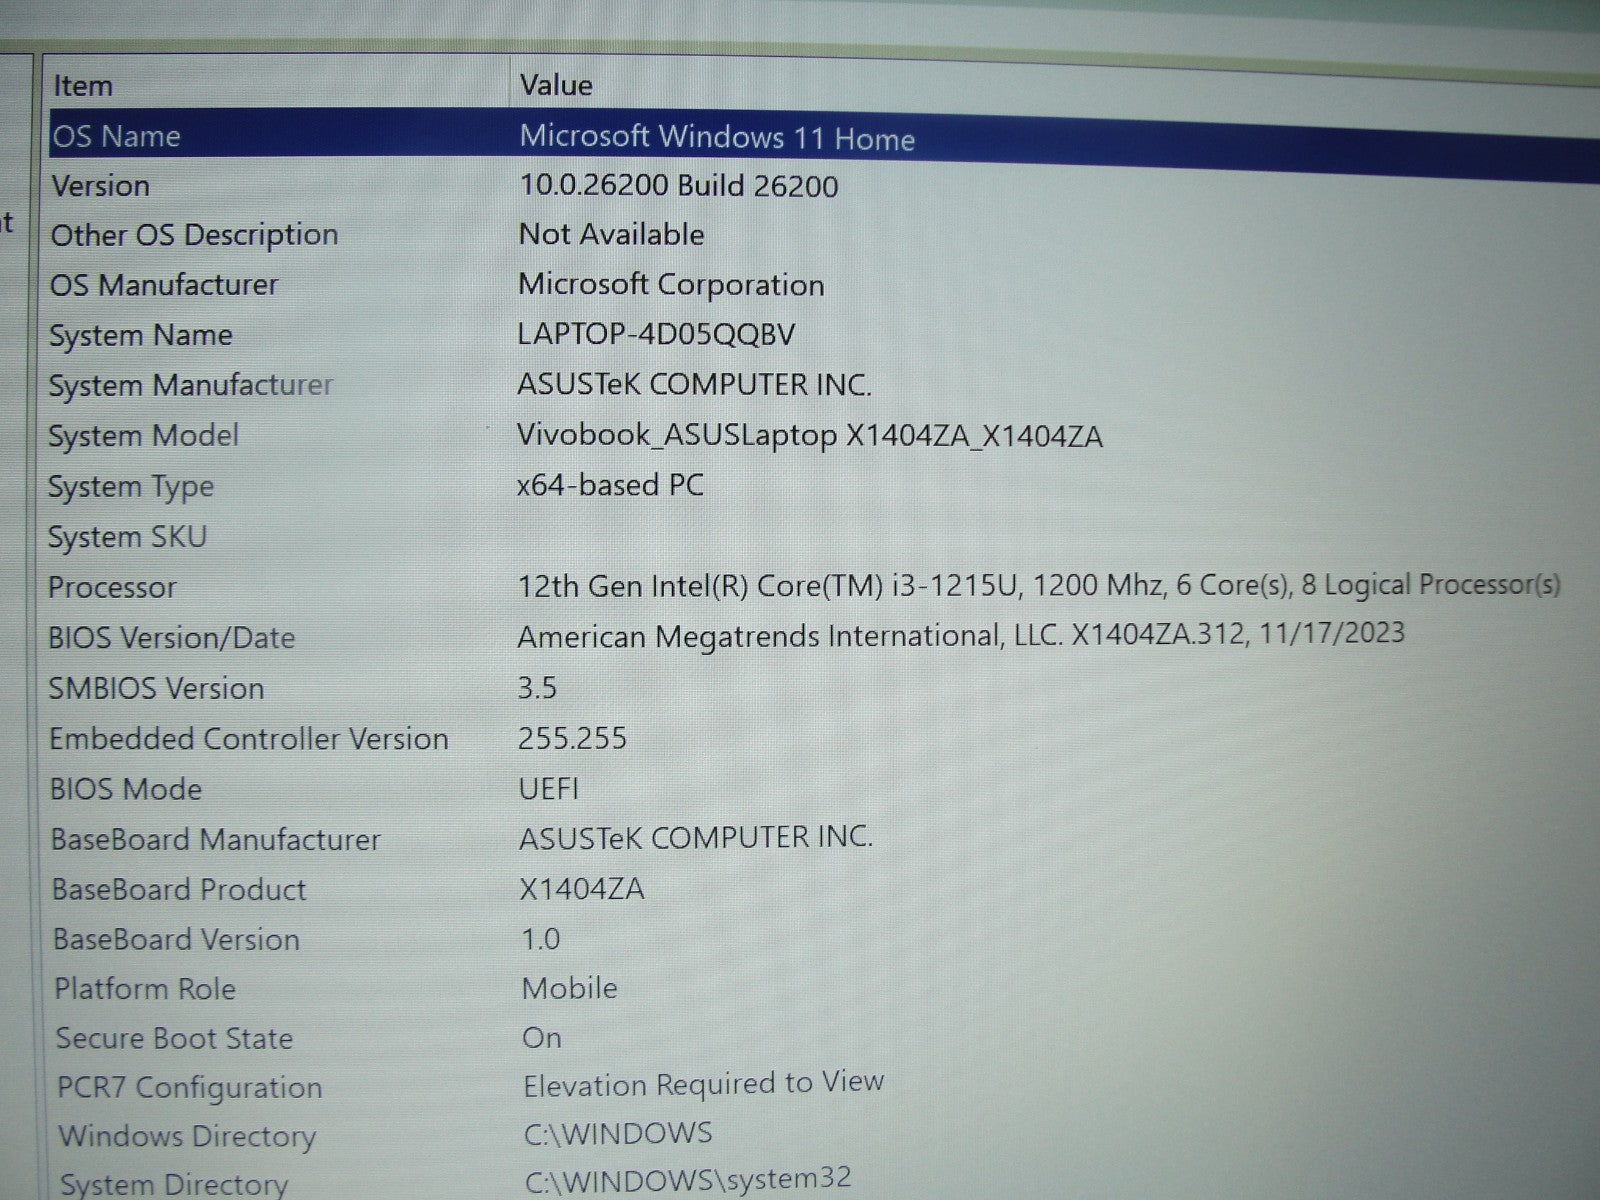Image resolution: width=1600 pixels, height=1200 pixels.
Task: Select the System Manufacturer row
Action: 191,385
